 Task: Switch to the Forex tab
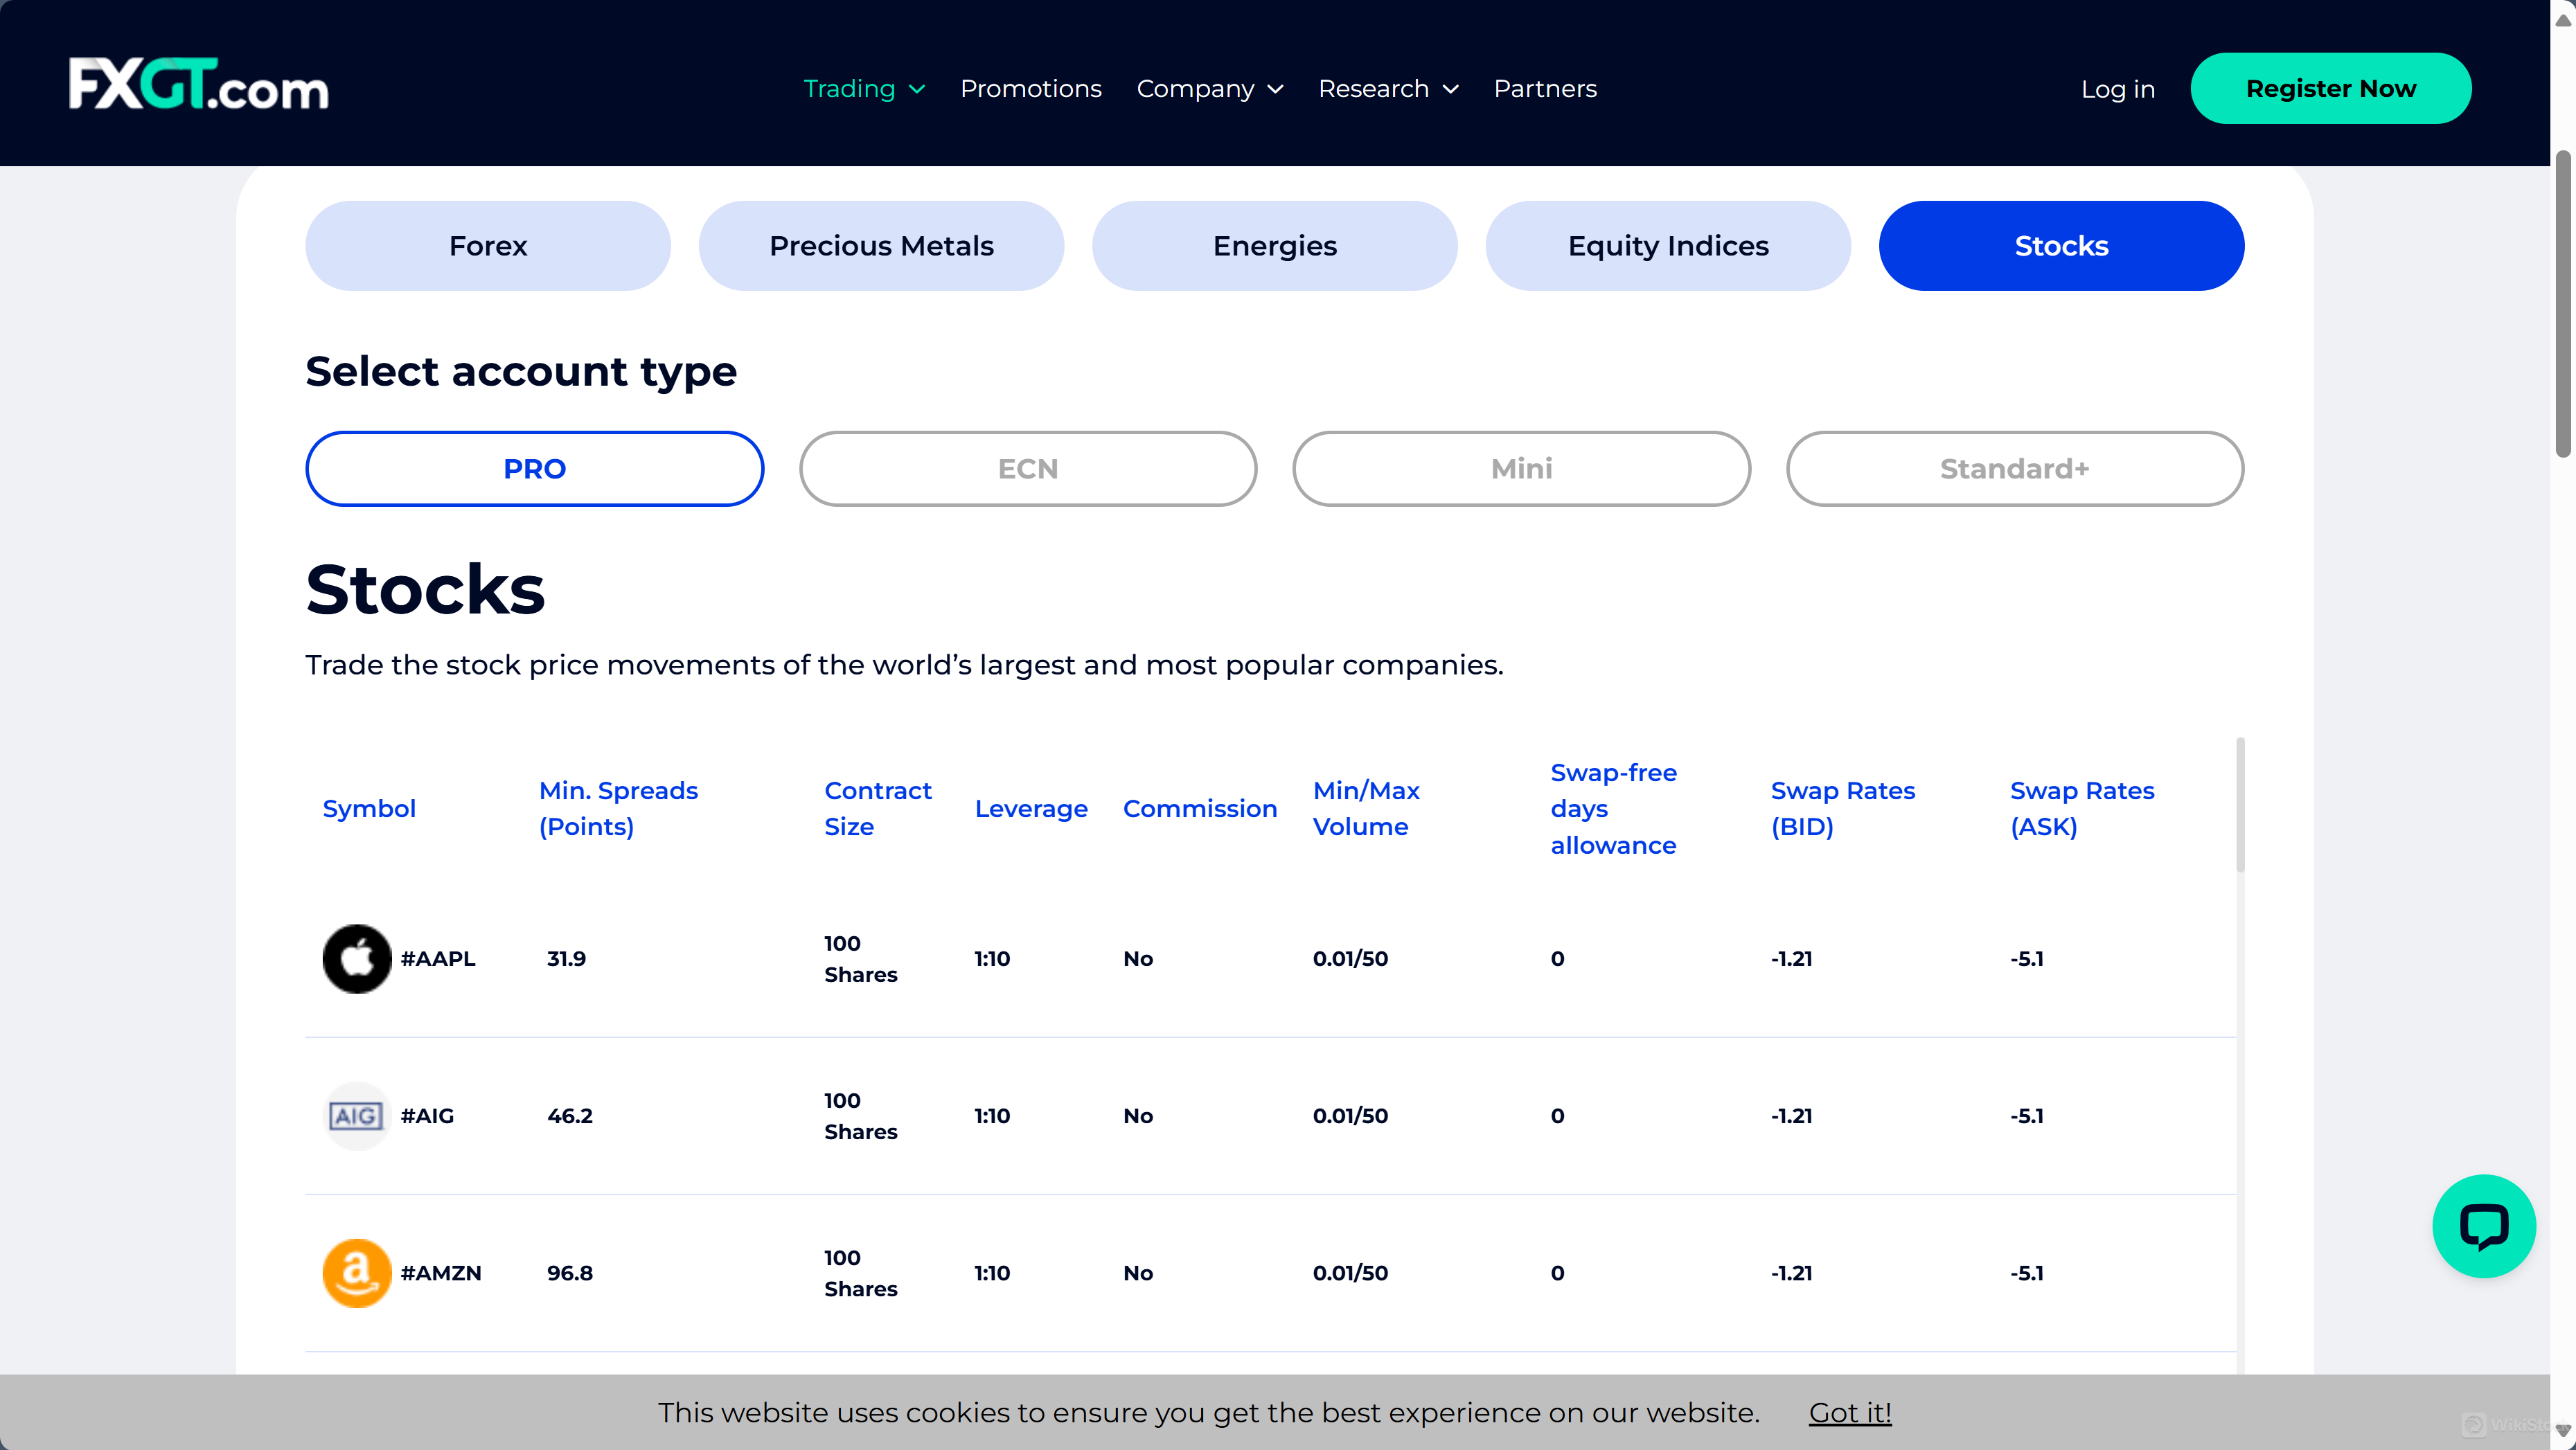[x=487, y=245]
